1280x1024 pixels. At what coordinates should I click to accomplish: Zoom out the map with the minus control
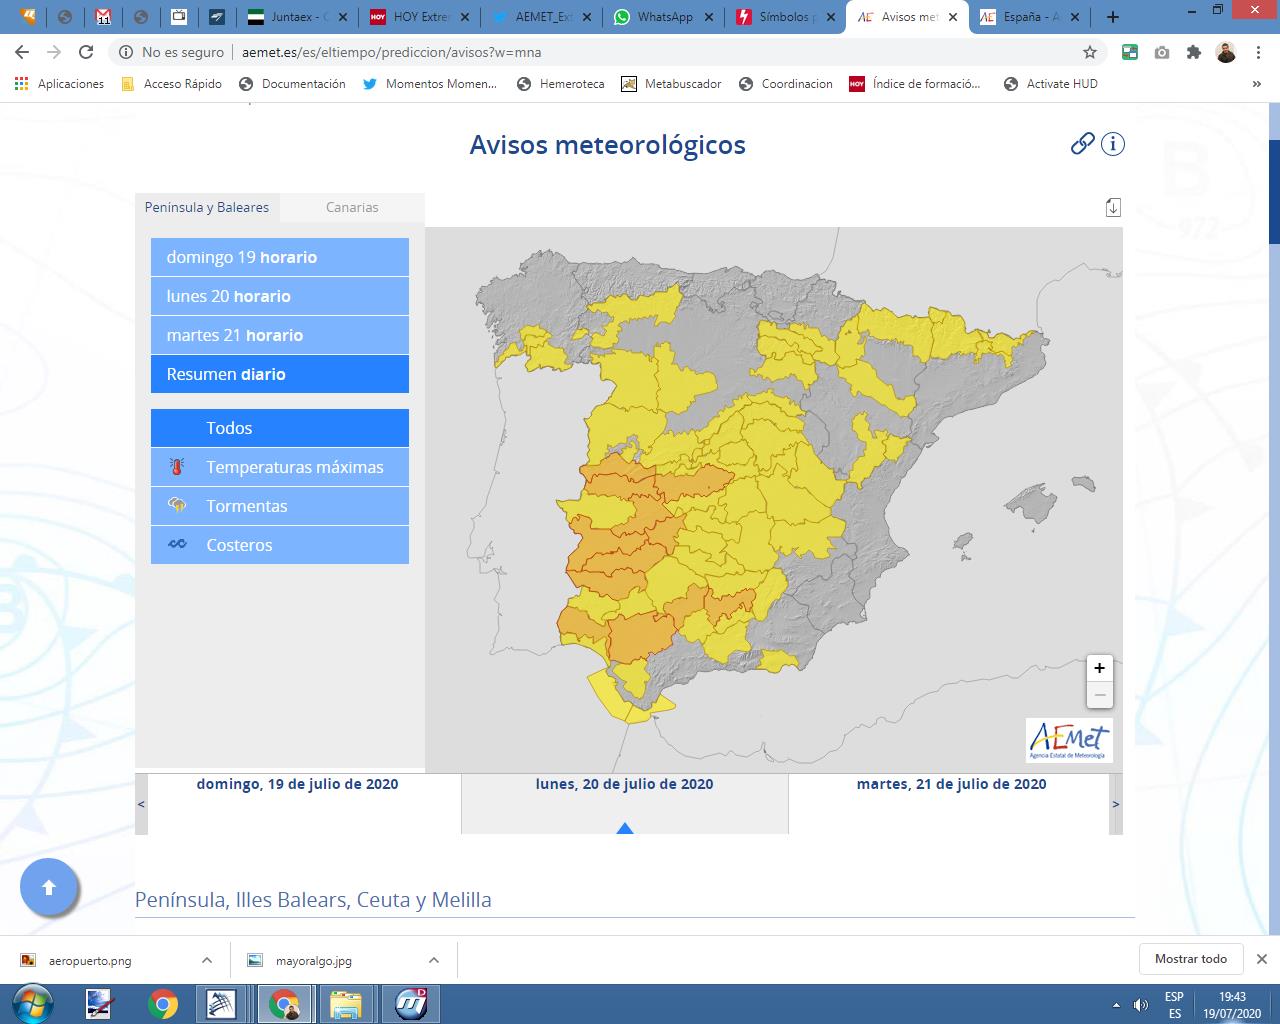click(1099, 694)
